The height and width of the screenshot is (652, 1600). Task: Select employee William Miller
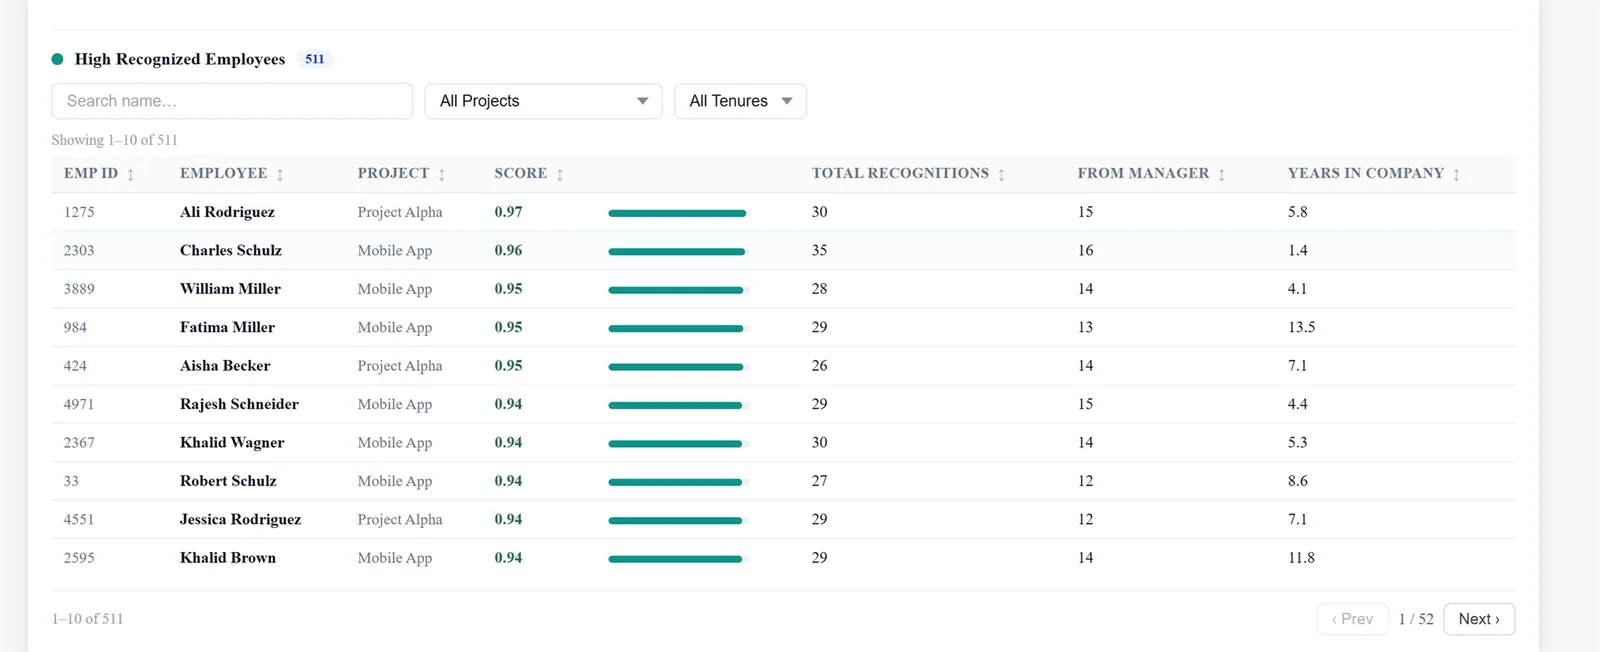(x=230, y=289)
